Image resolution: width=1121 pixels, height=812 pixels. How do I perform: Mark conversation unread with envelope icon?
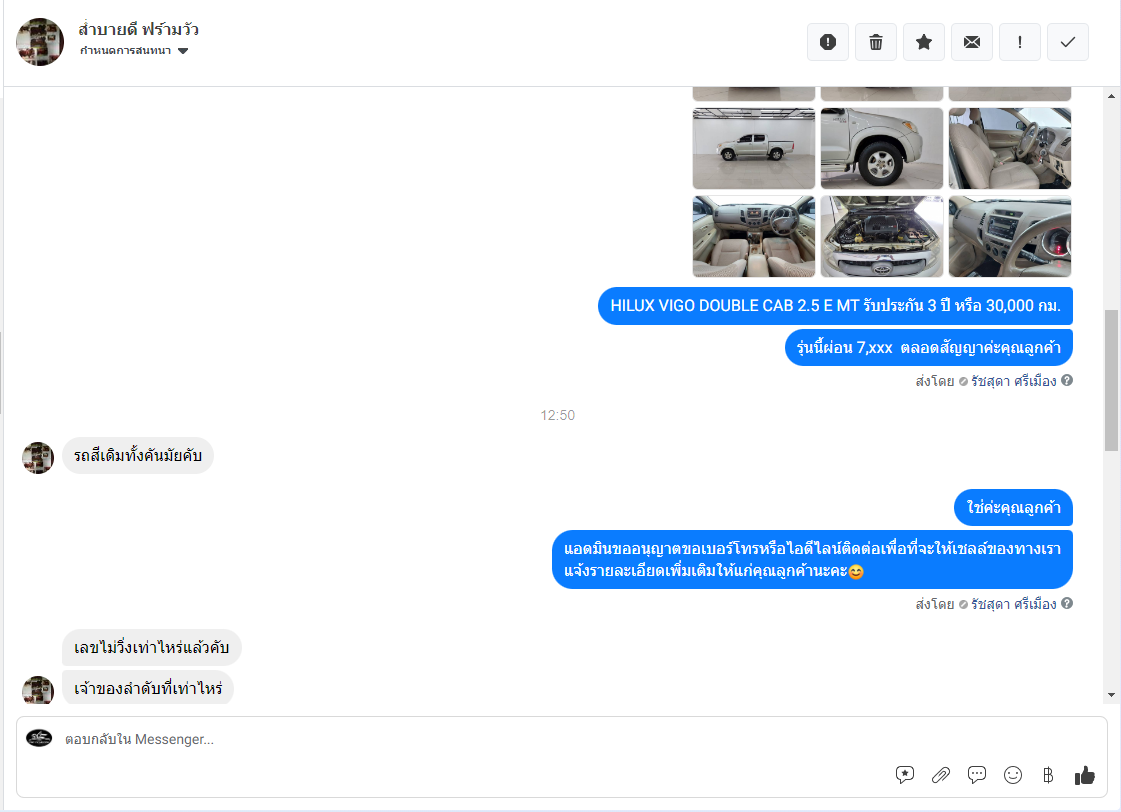[x=972, y=42]
